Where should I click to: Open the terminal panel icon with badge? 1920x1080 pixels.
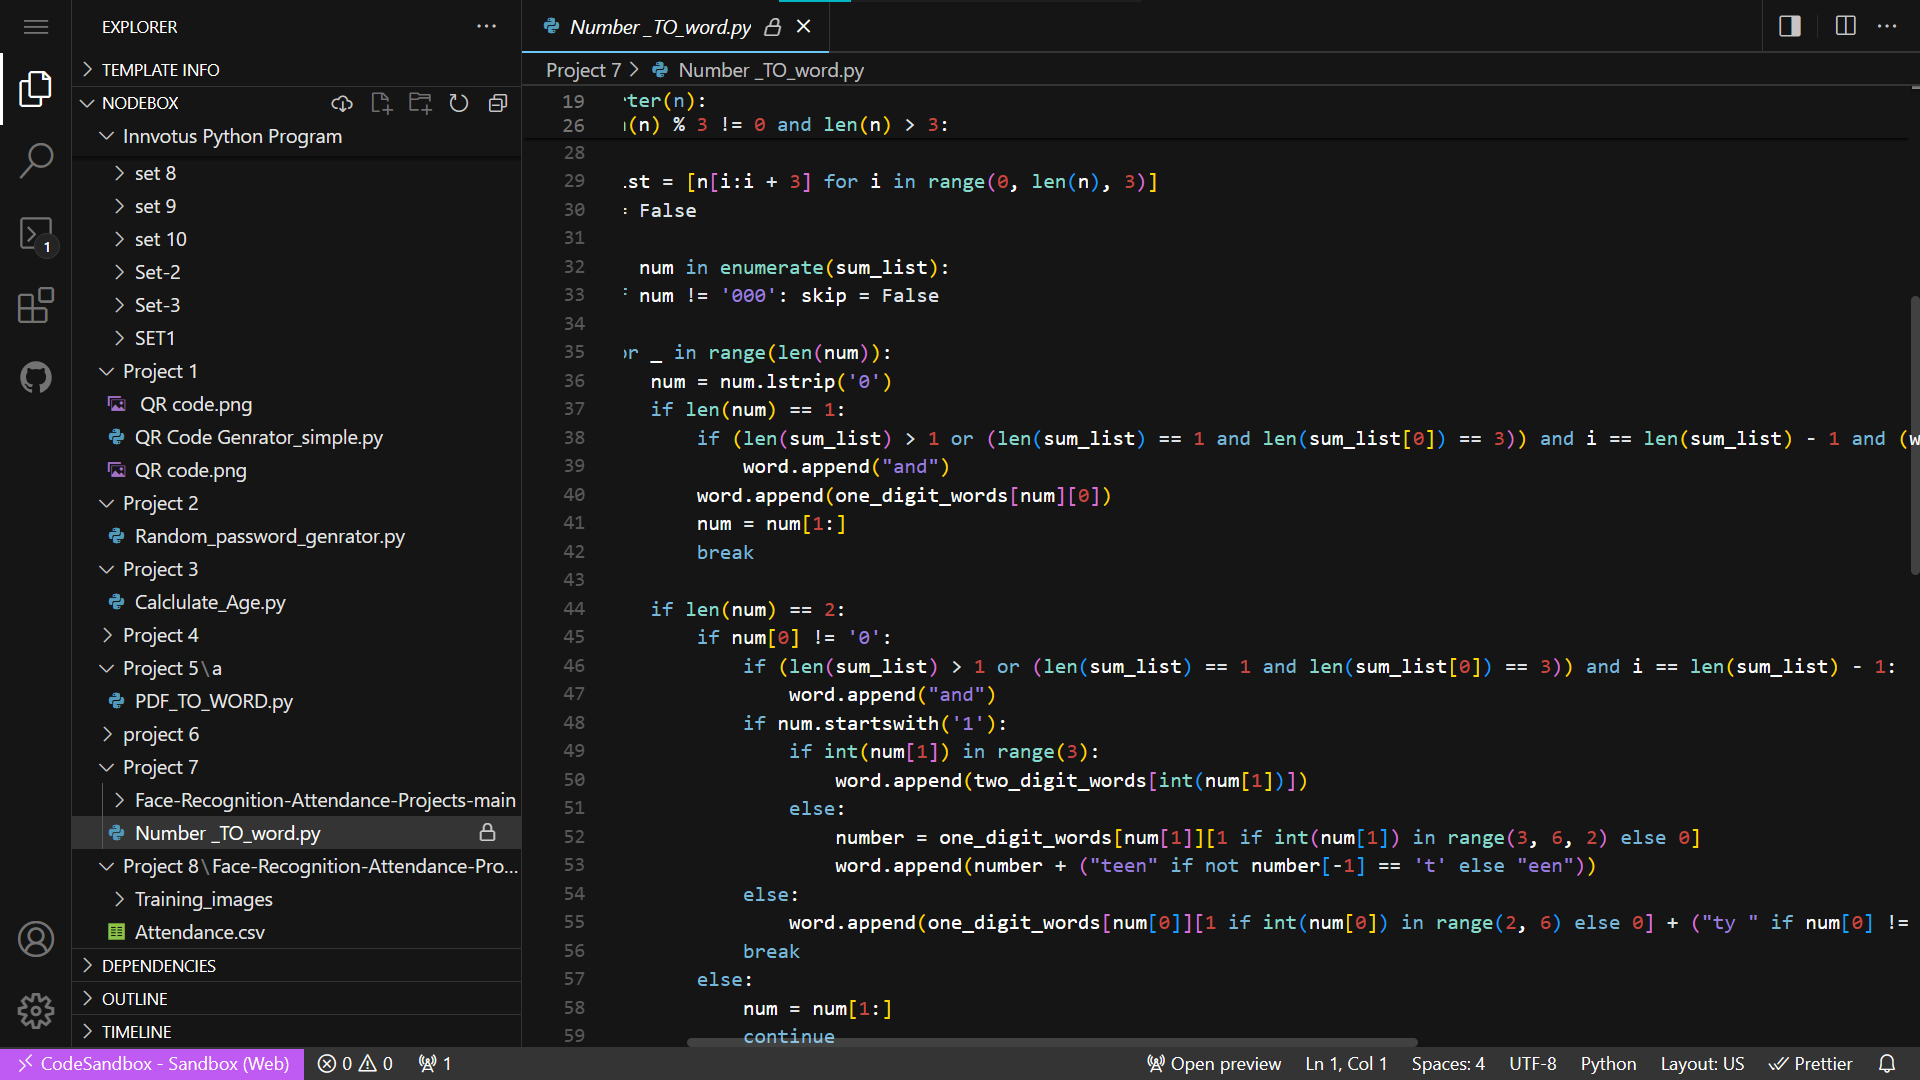(36, 234)
